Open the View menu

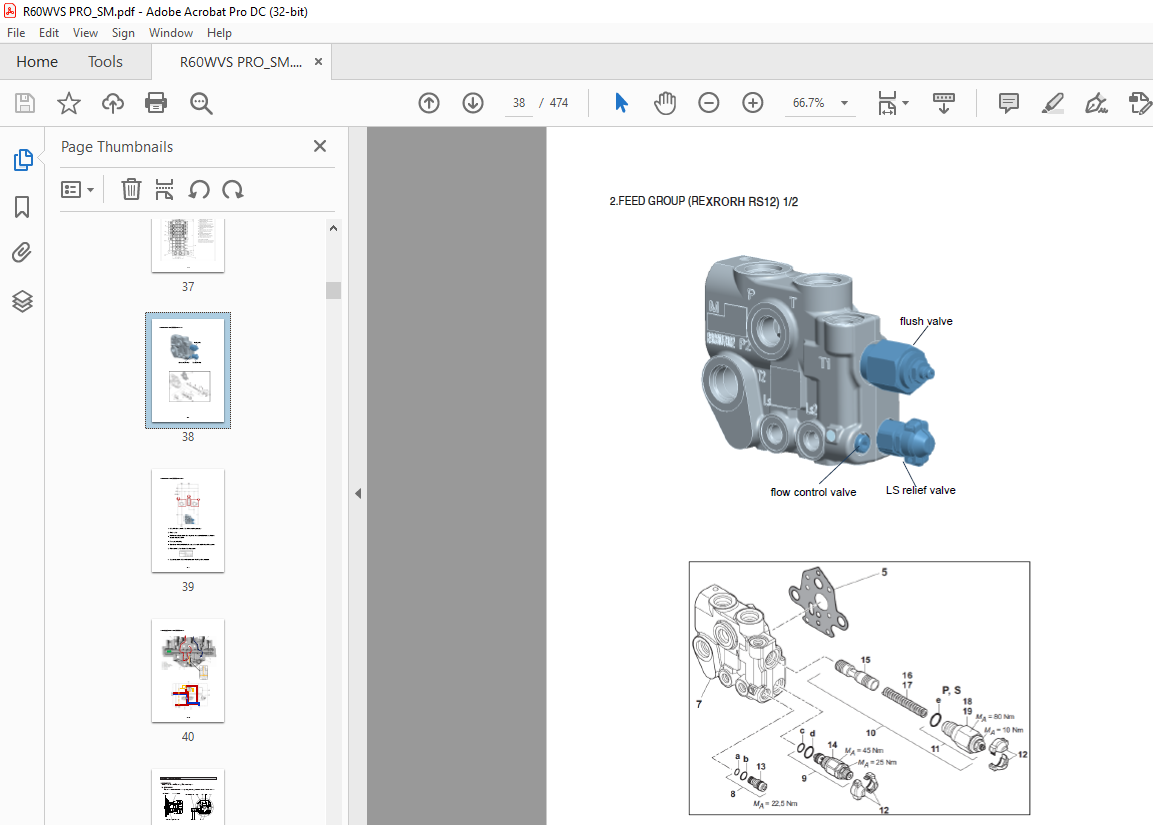click(85, 33)
